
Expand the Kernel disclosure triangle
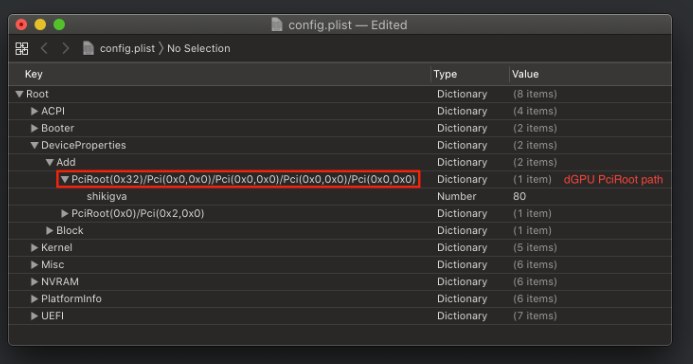[x=34, y=248]
